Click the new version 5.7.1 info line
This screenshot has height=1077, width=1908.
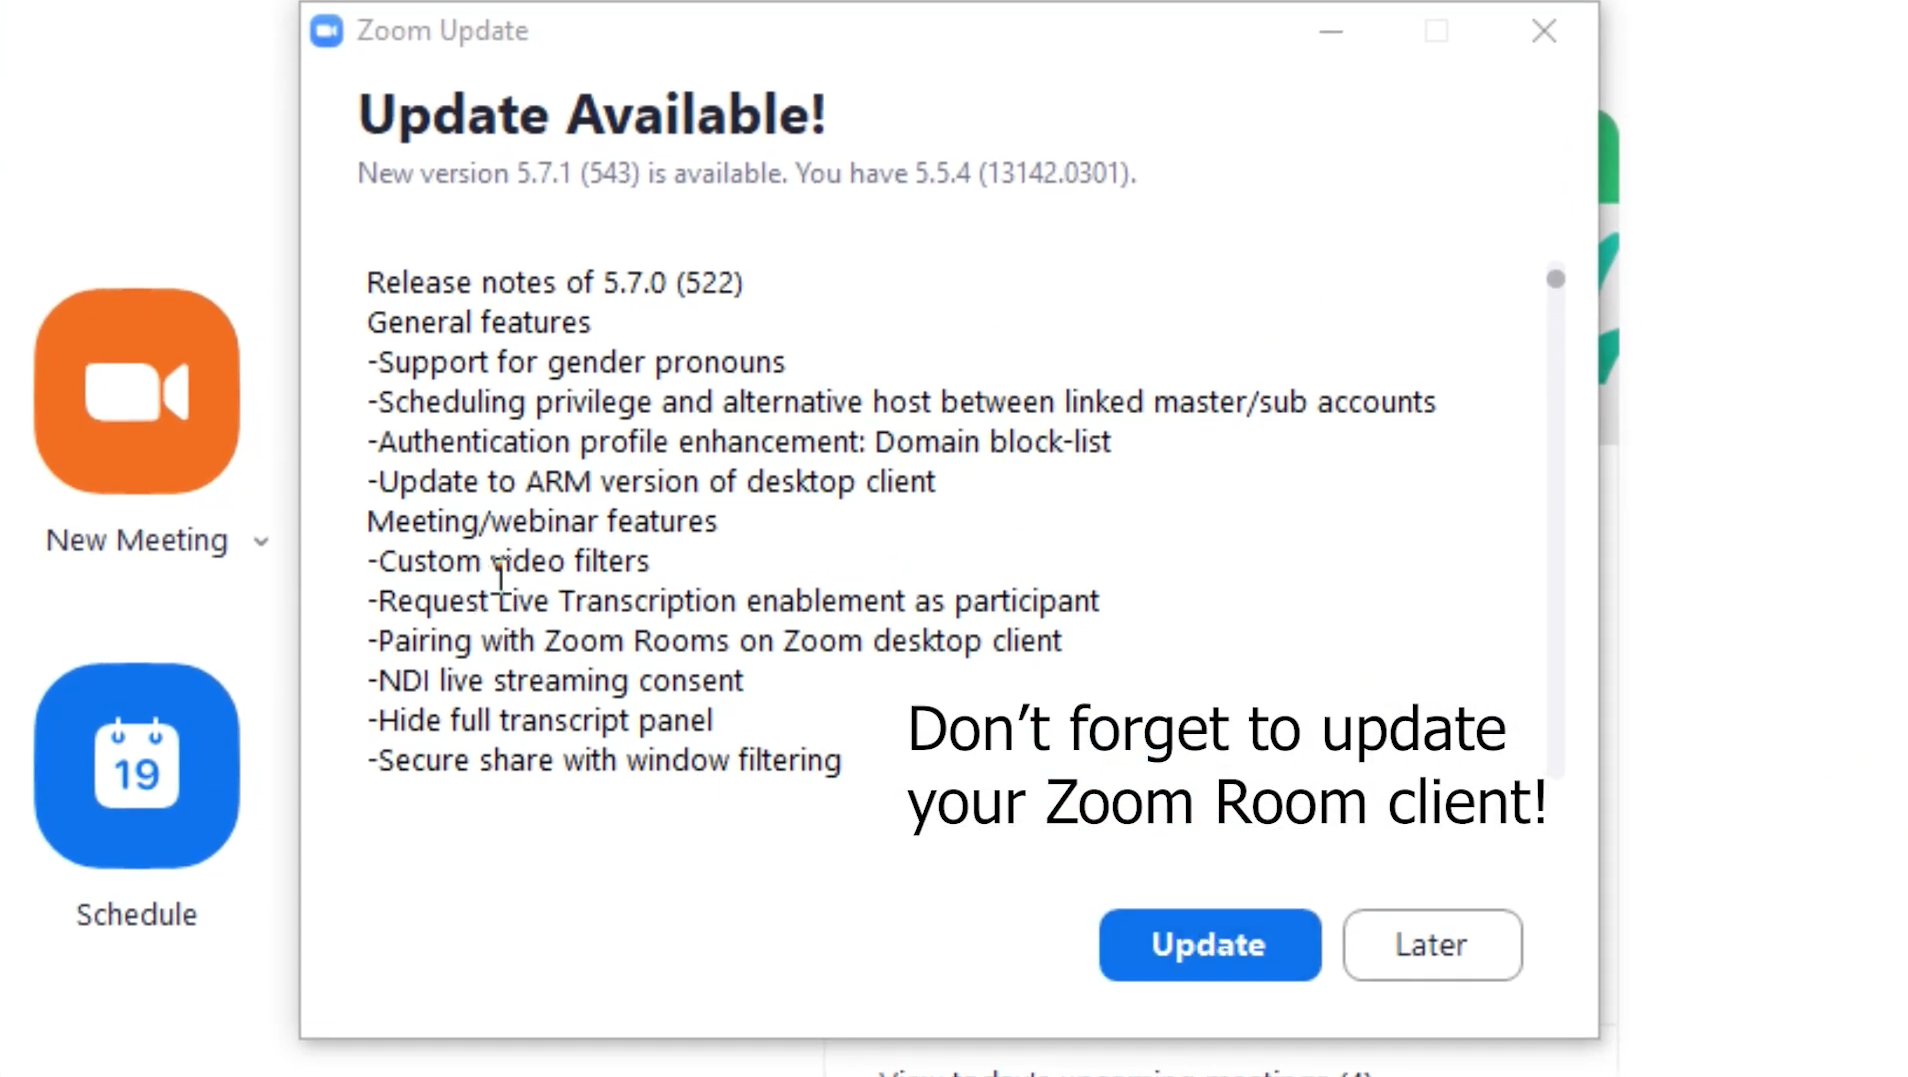coord(747,173)
